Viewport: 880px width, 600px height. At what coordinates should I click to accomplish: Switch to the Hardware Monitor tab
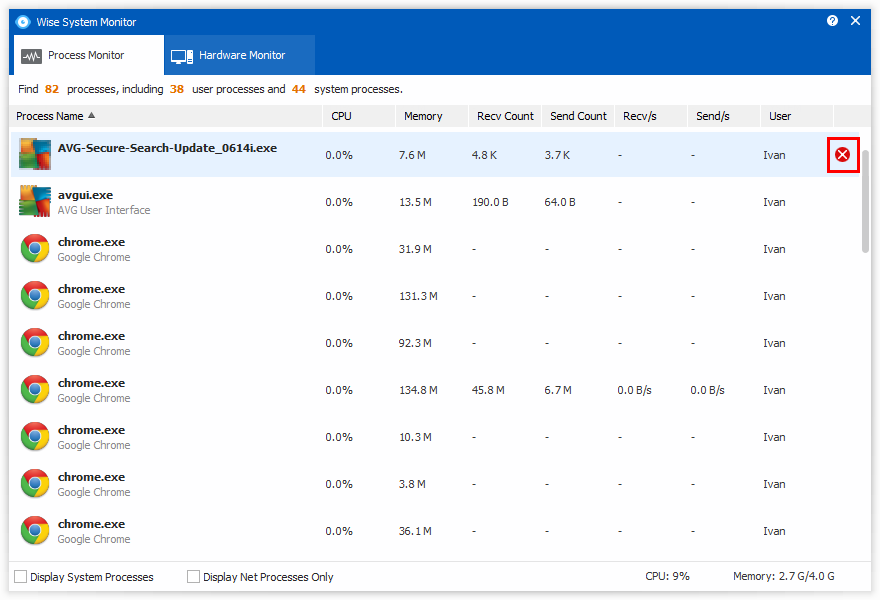240,55
